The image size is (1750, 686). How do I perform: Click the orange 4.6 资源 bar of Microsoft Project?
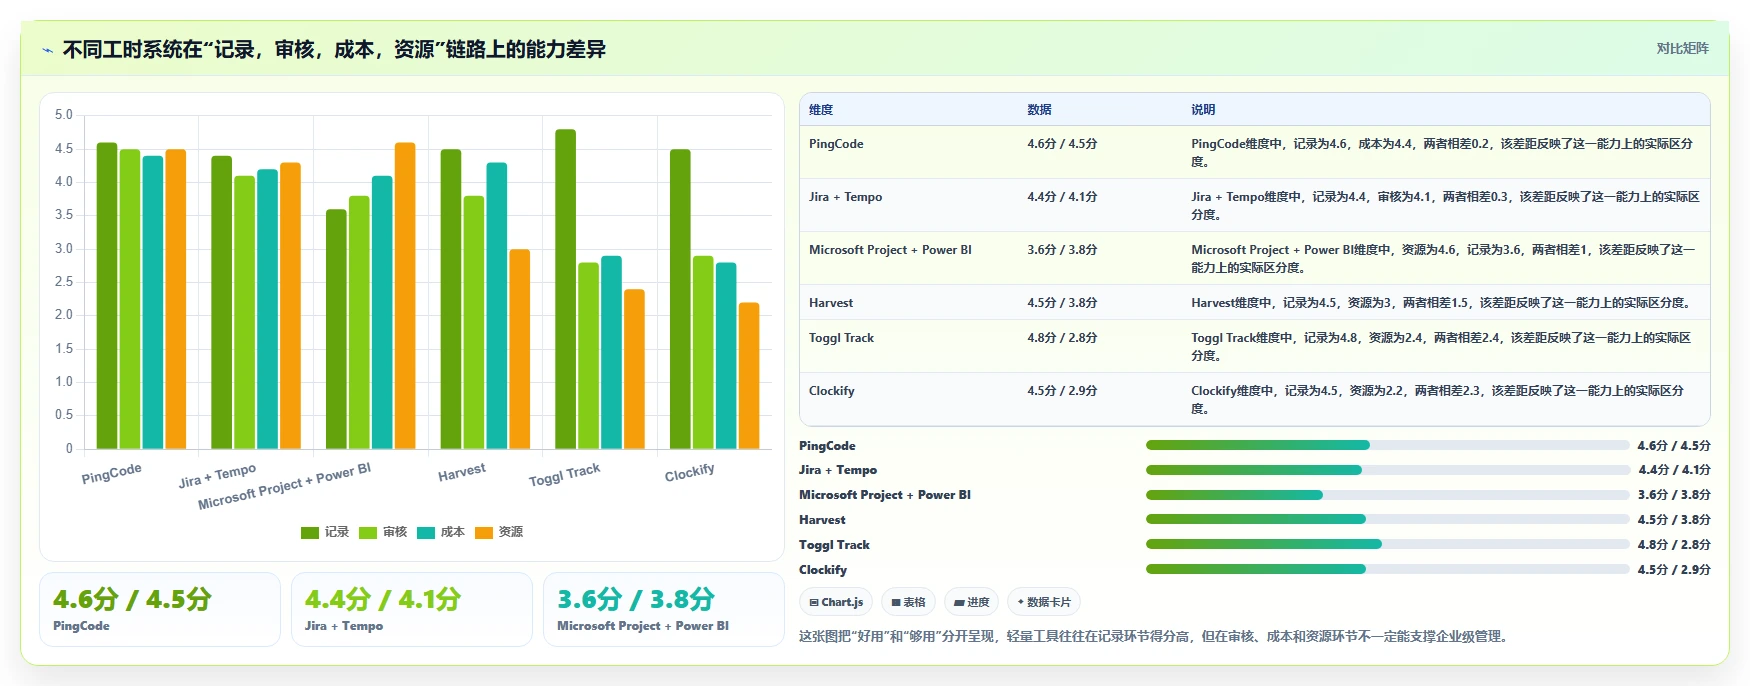pyautogui.click(x=405, y=296)
